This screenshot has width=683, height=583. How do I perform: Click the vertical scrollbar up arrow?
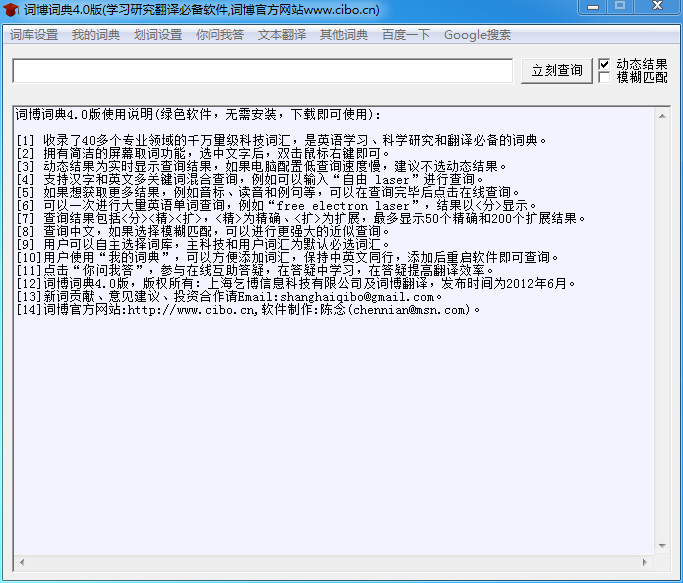tap(662, 116)
